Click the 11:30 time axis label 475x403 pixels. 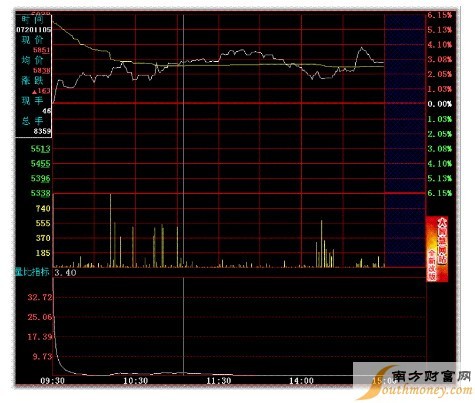click(x=218, y=381)
